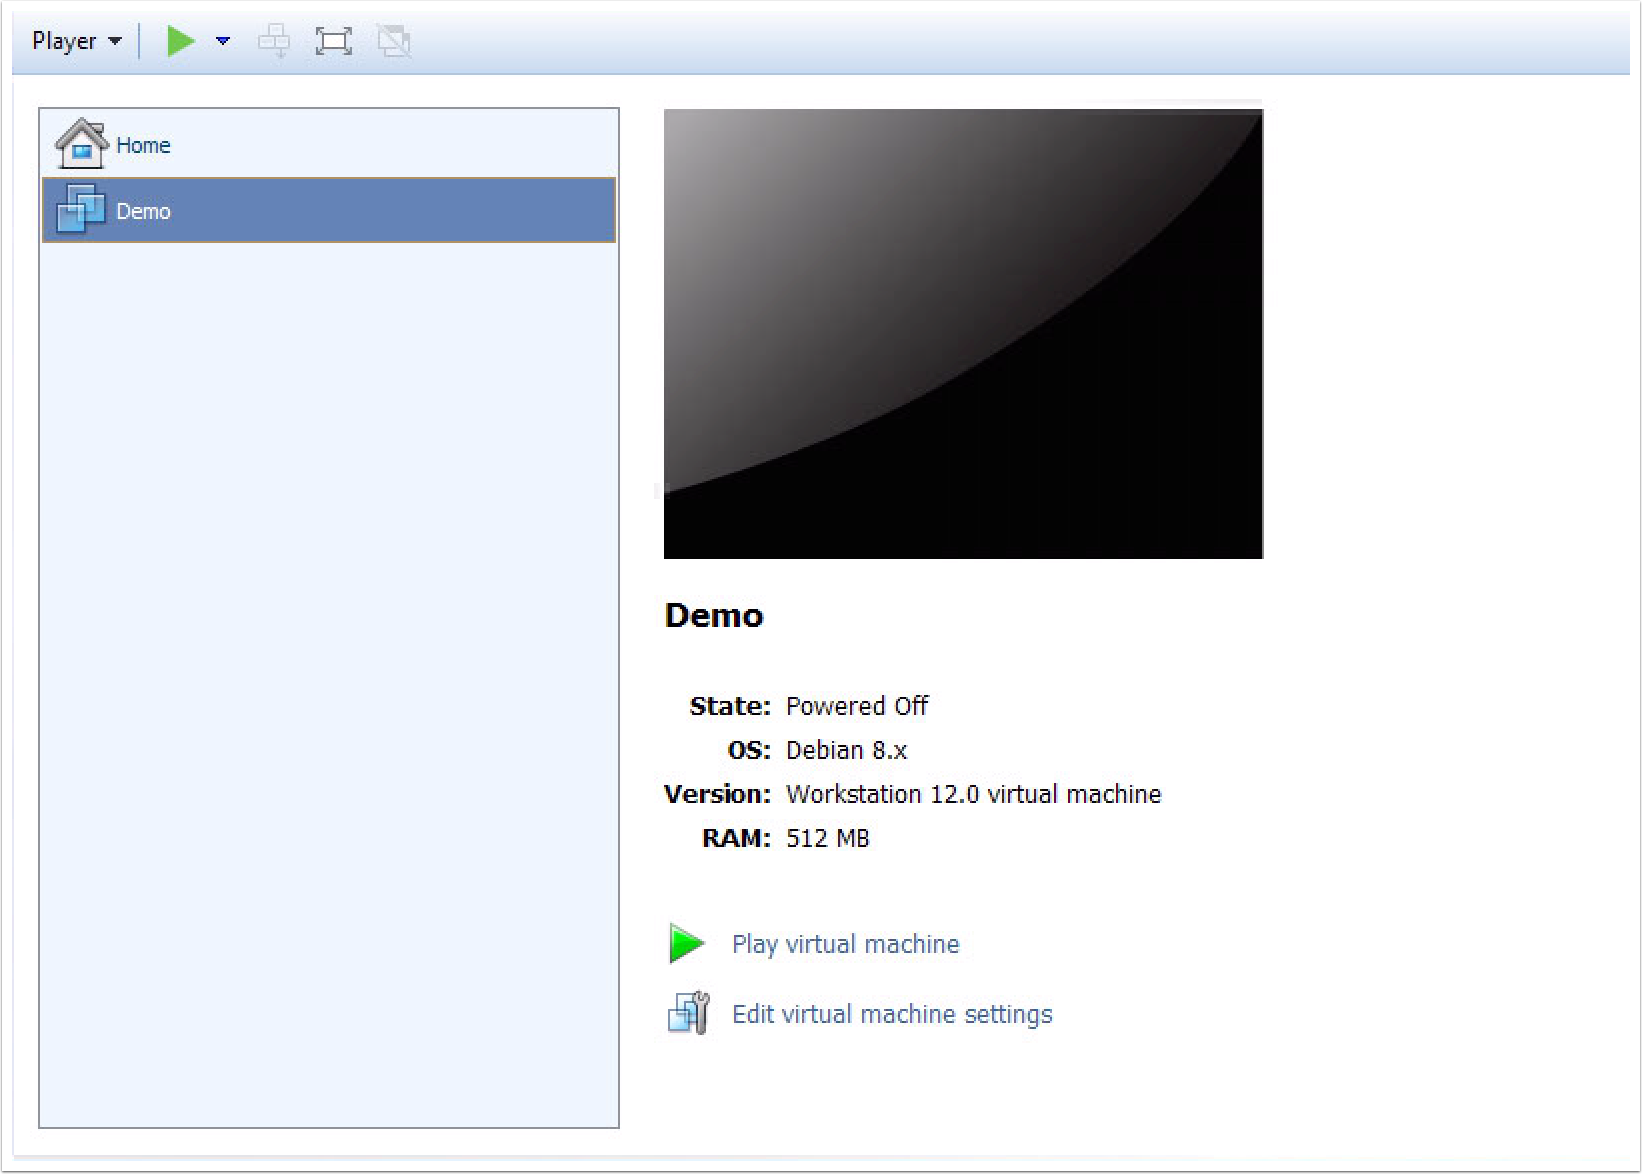Click the Play virtual machine link
The height and width of the screenshot is (1174, 1642).
pyautogui.click(x=845, y=944)
